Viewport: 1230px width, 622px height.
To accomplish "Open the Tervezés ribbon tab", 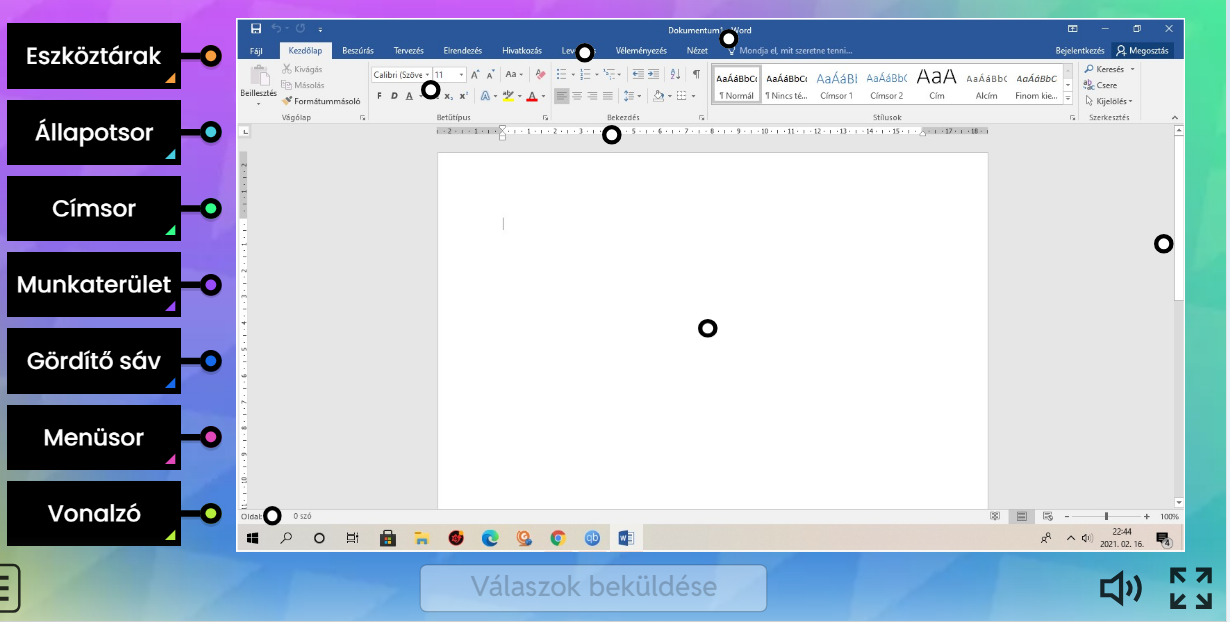I will (408, 50).
